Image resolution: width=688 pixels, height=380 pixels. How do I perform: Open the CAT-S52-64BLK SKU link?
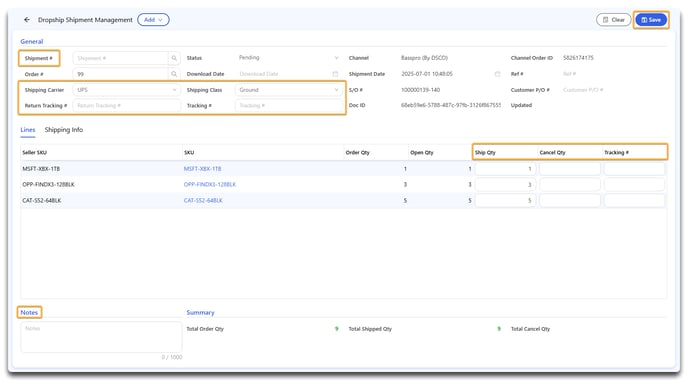(x=203, y=201)
